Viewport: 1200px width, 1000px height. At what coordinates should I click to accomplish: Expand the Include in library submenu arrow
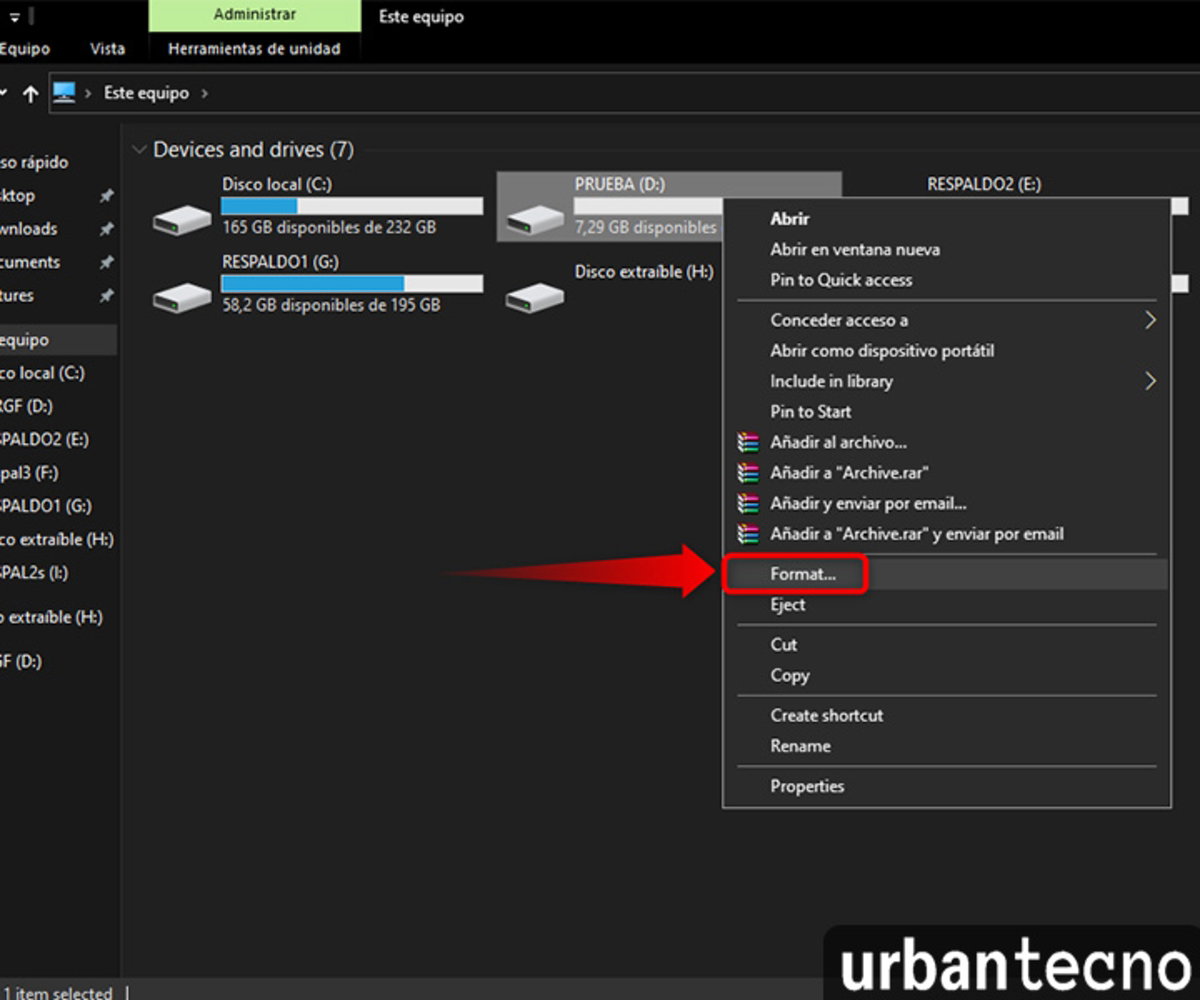(1150, 381)
